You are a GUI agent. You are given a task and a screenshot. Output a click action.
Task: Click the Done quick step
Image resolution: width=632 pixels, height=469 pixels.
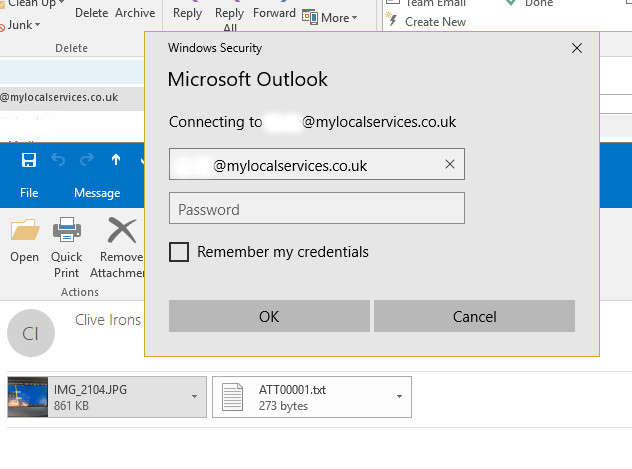point(539,3)
